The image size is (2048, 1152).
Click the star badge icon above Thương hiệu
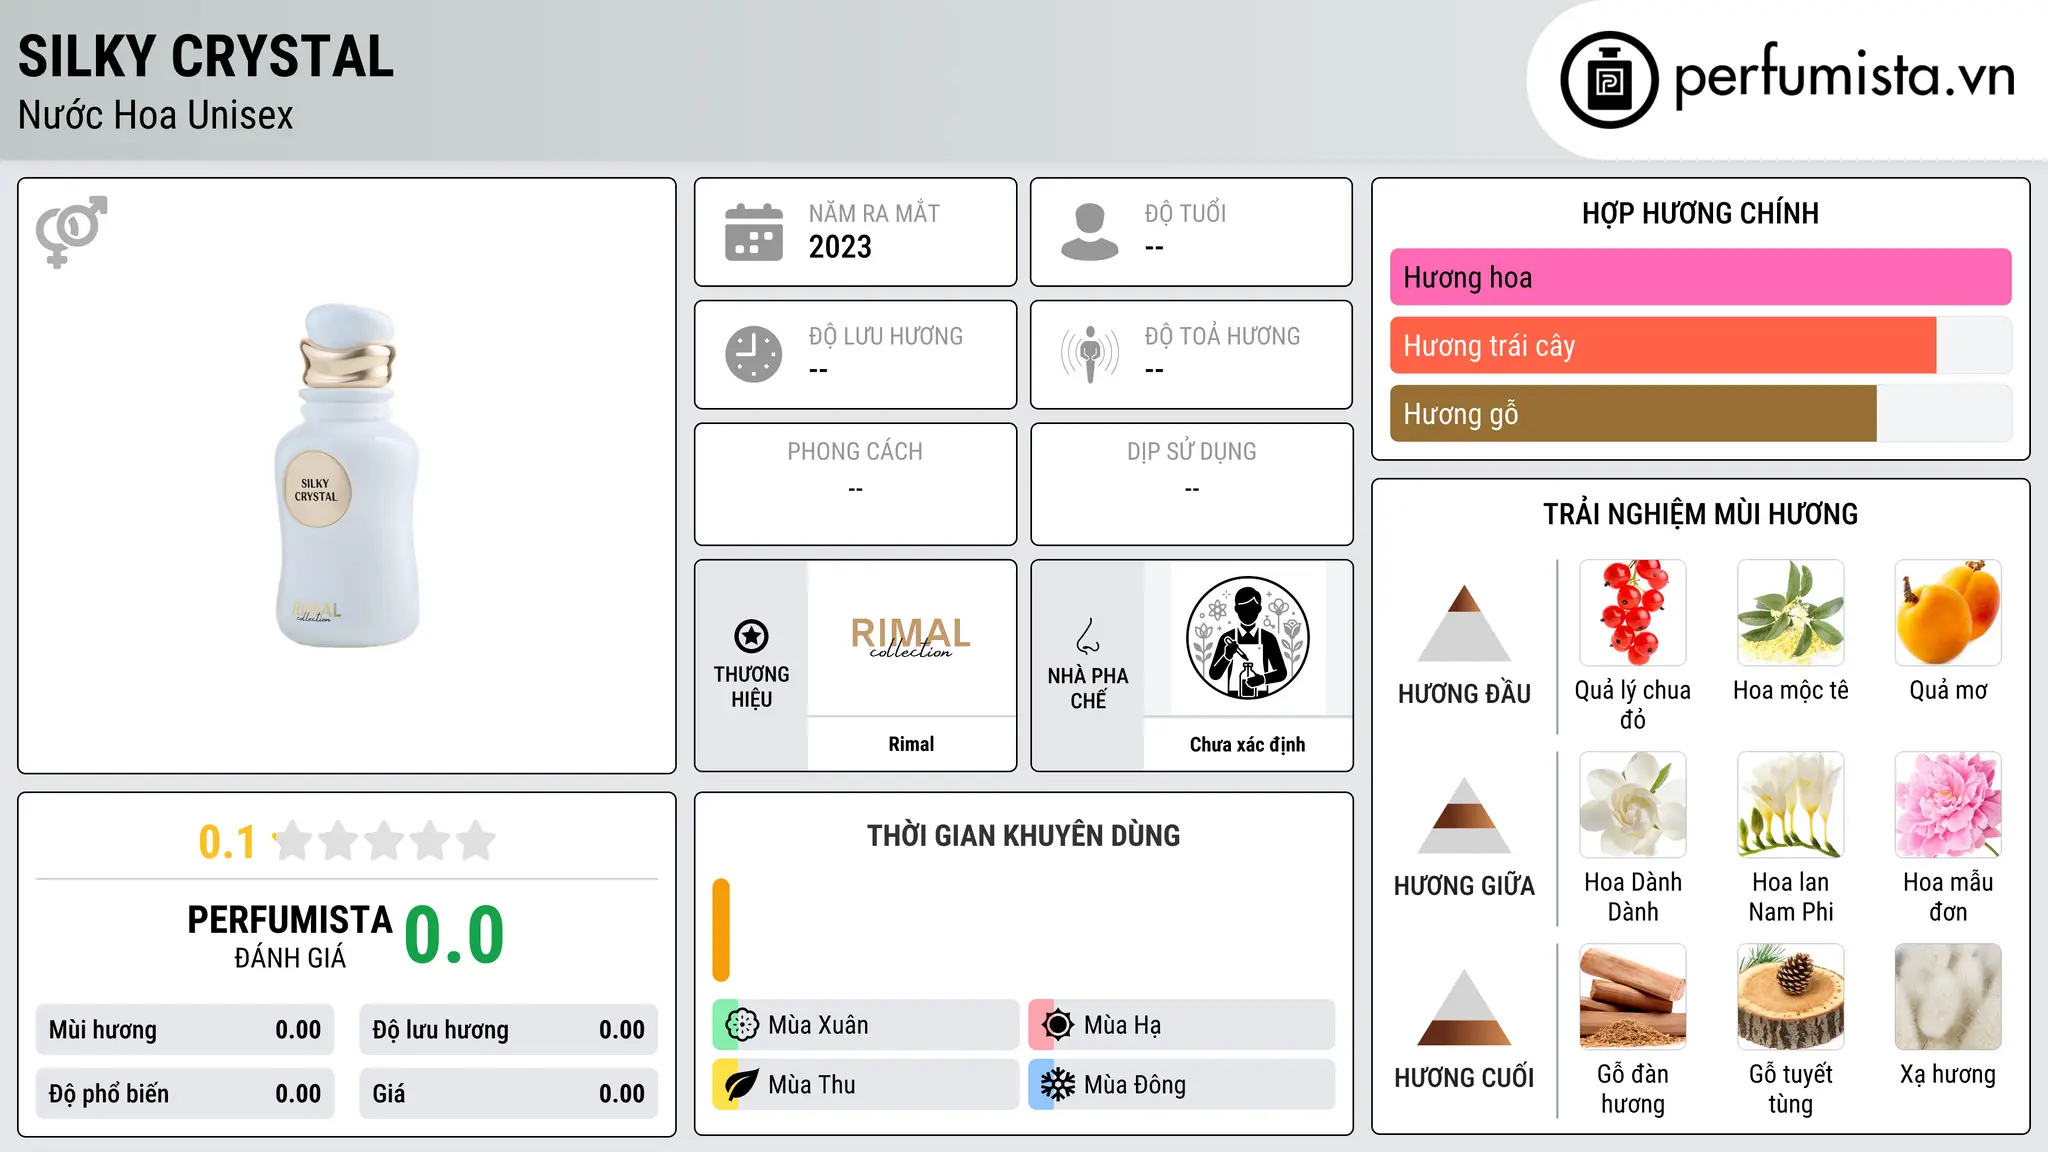(x=751, y=636)
